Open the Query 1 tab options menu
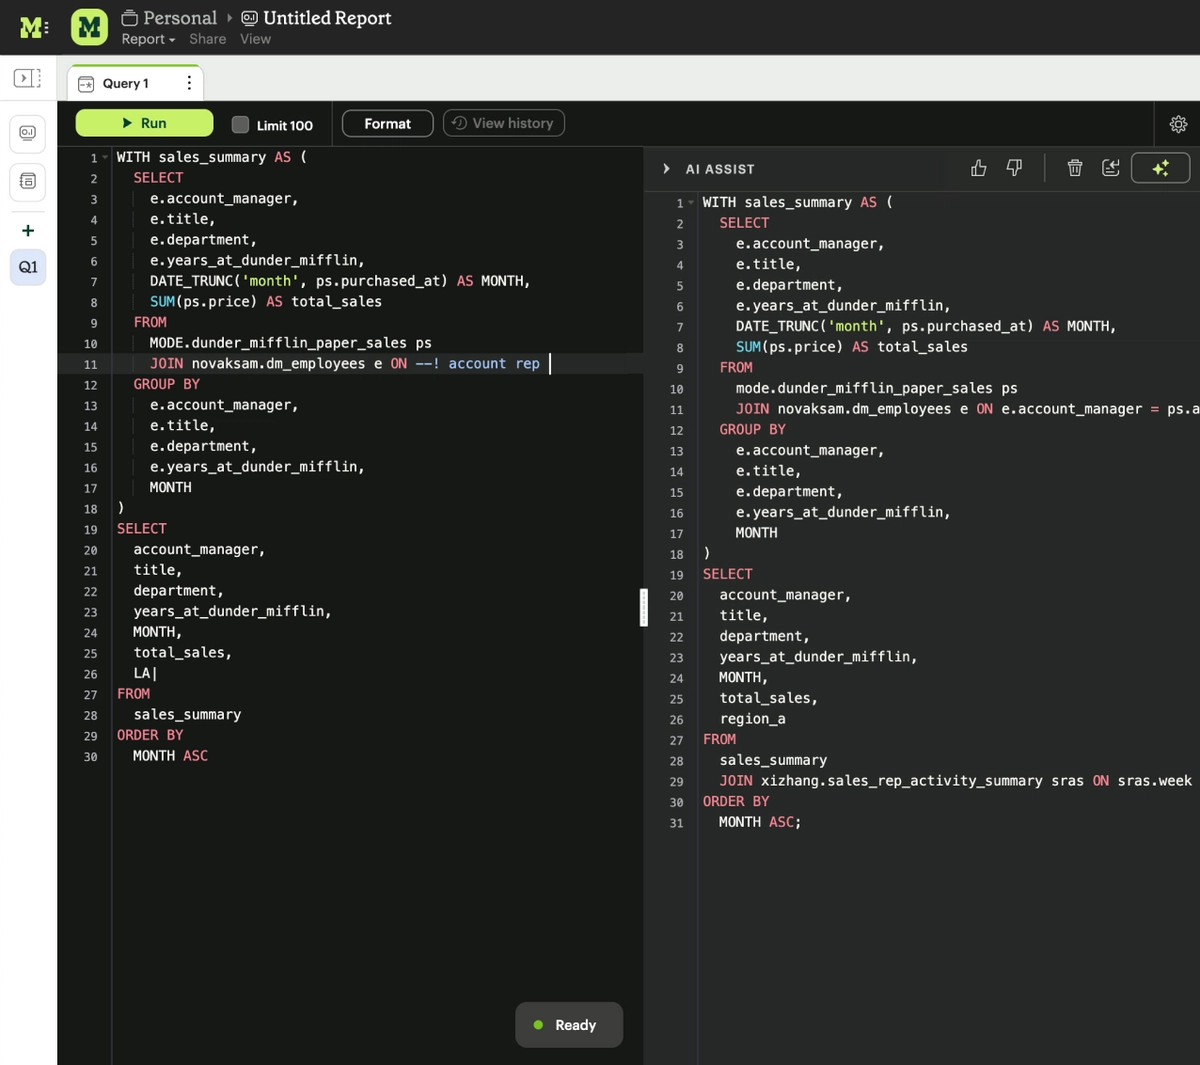 click(x=189, y=82)
